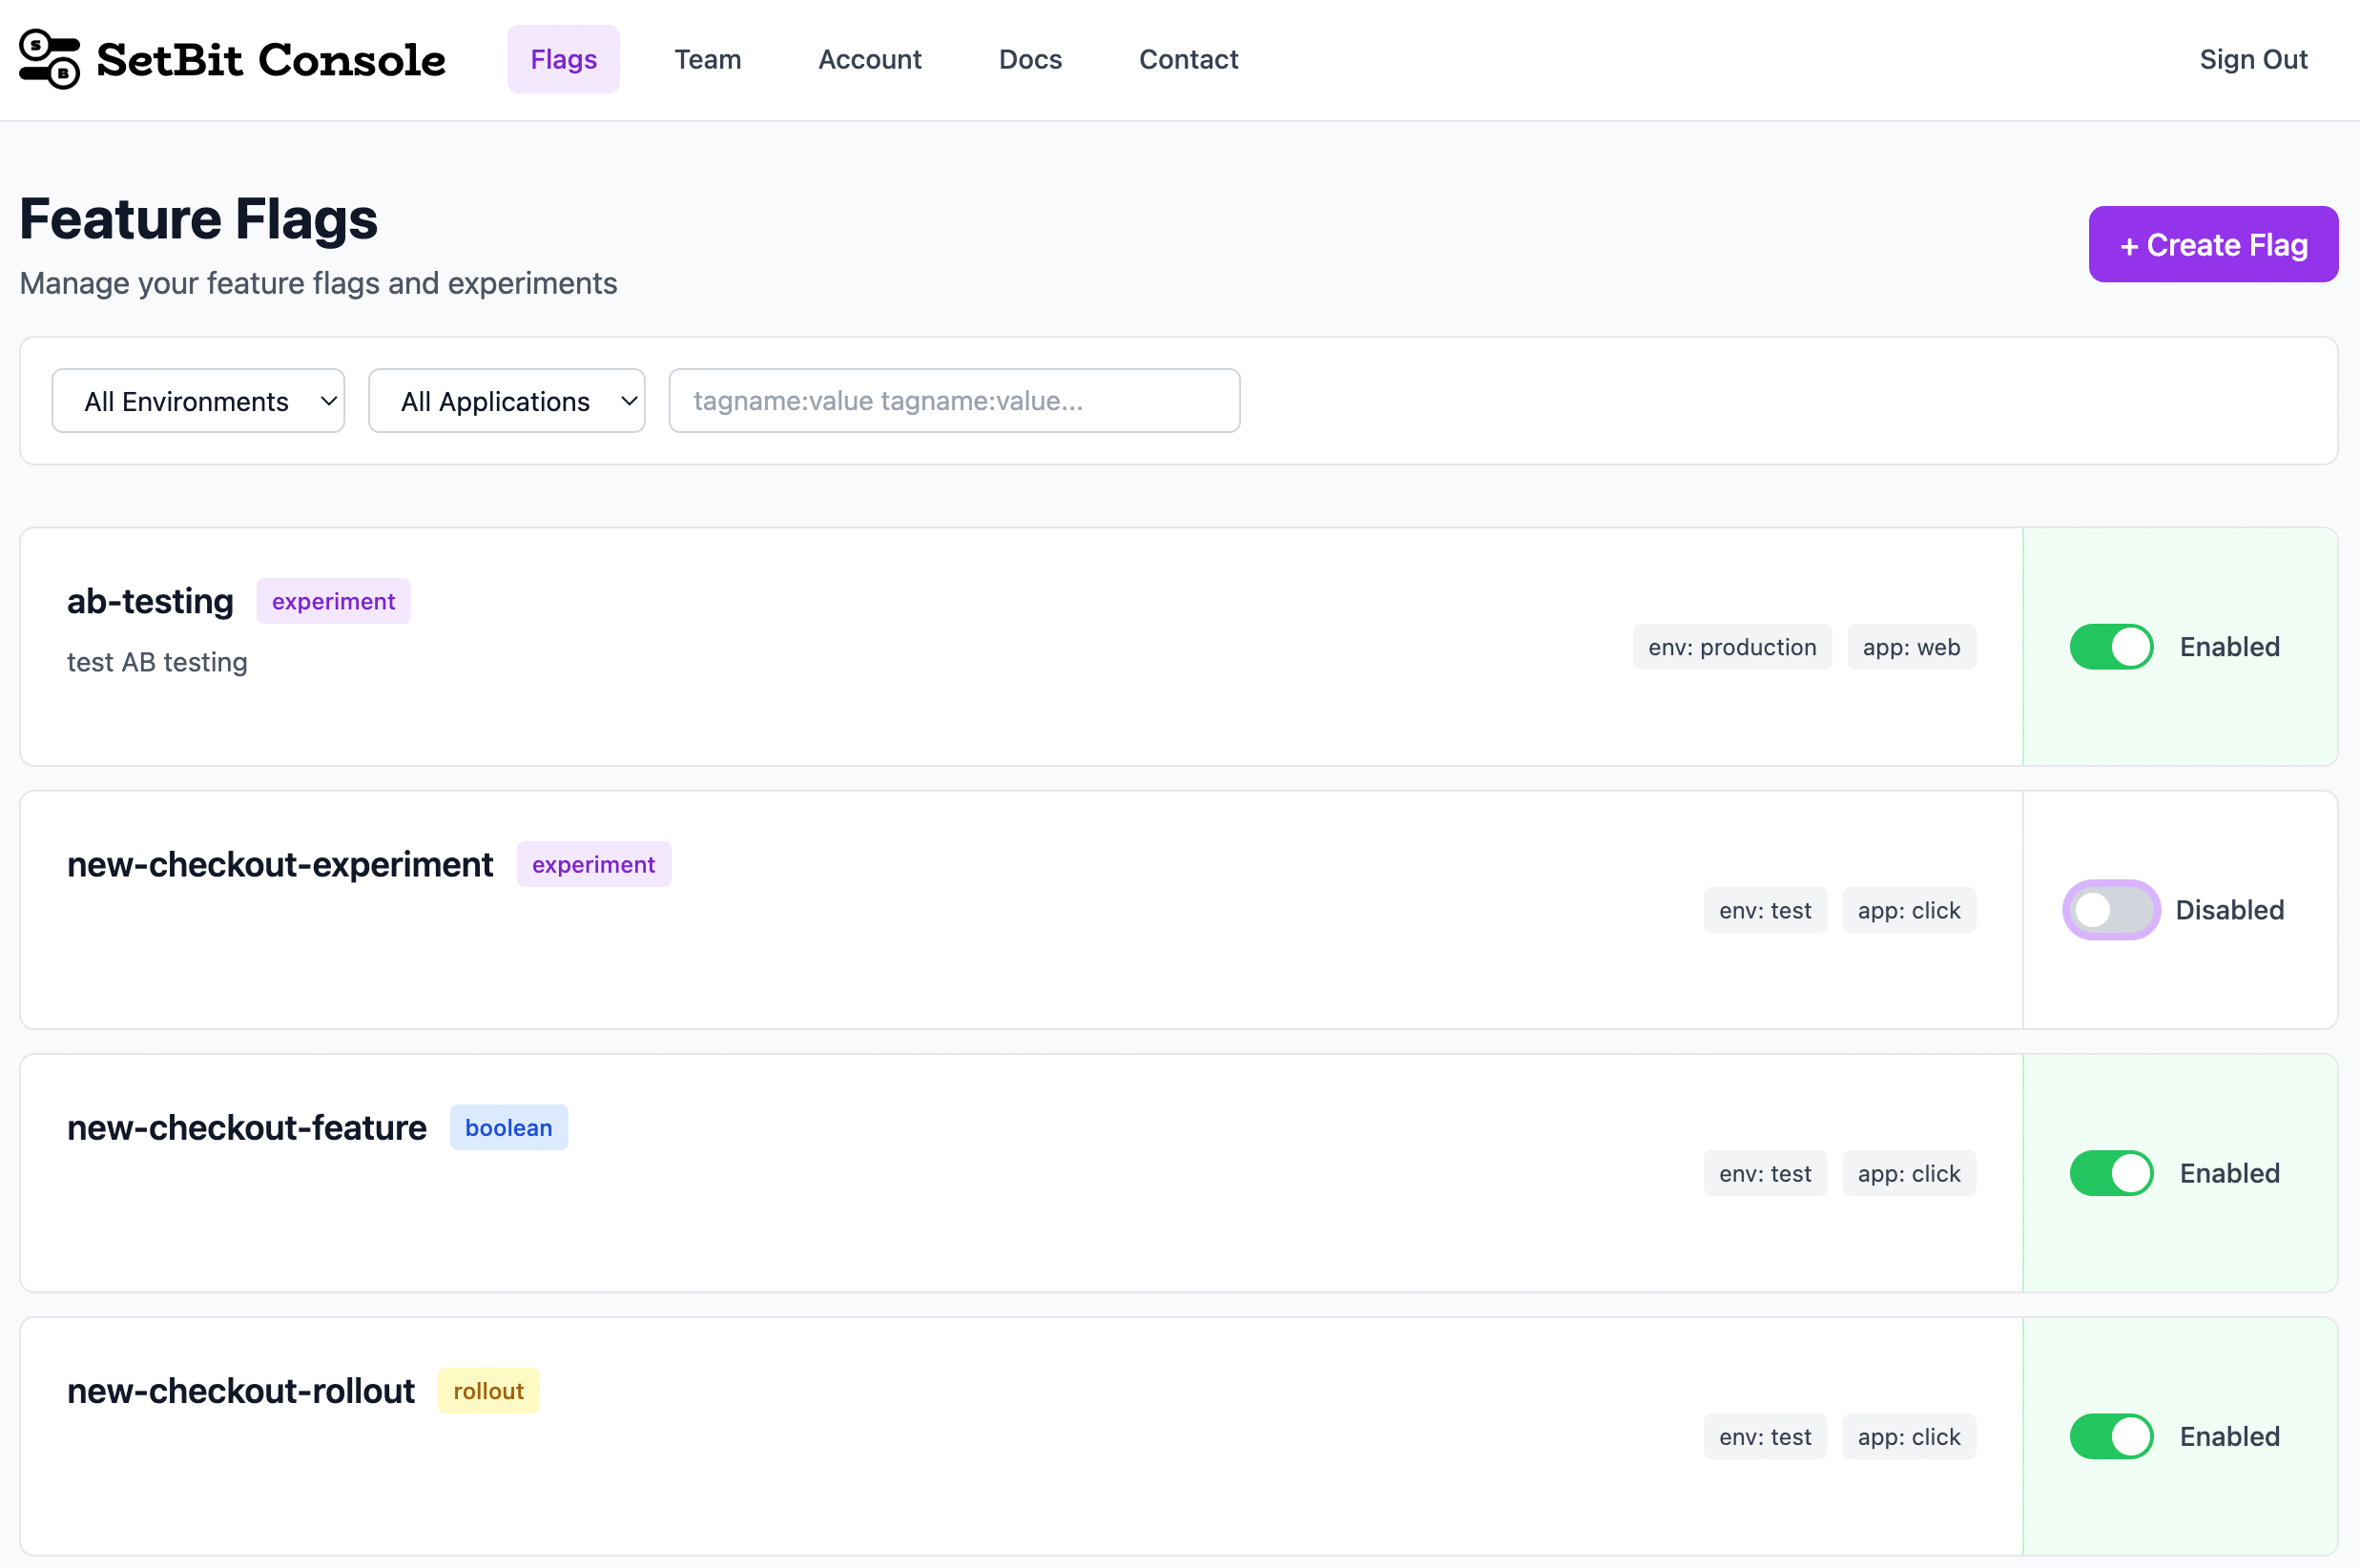Expand the All Applications dropdown
Viewport: 2360px width, 1568px height.
pos(506,400)
